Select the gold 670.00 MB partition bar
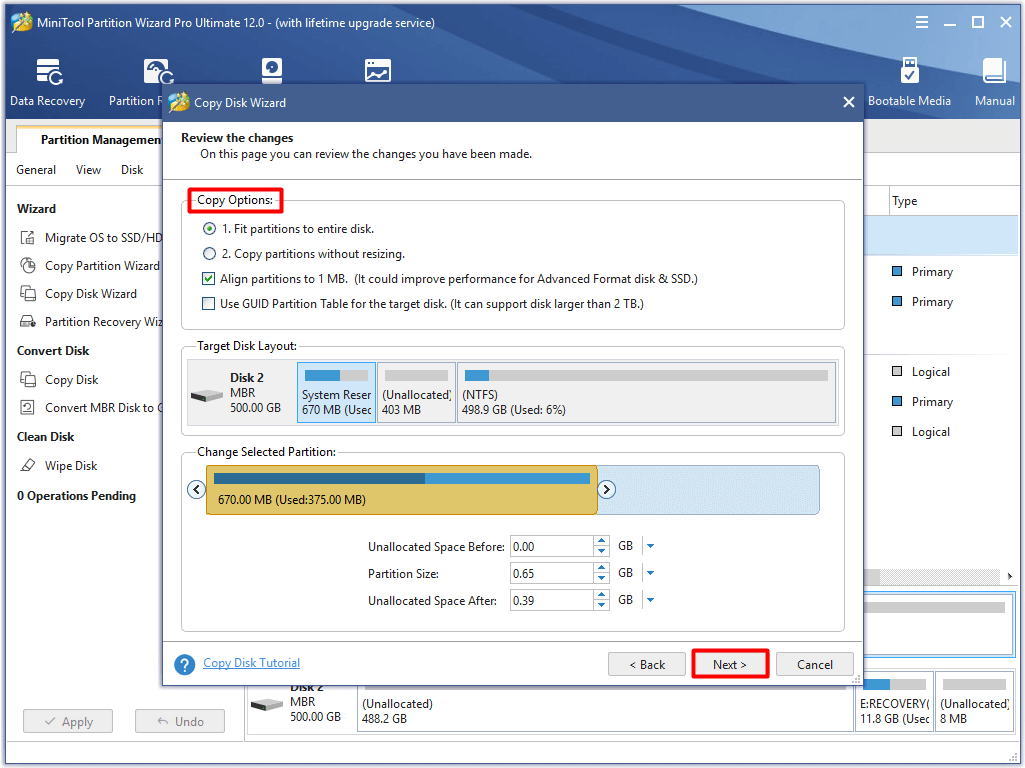Image resolution: width=1025 pixels, height=768 pixels. point(401,490)
